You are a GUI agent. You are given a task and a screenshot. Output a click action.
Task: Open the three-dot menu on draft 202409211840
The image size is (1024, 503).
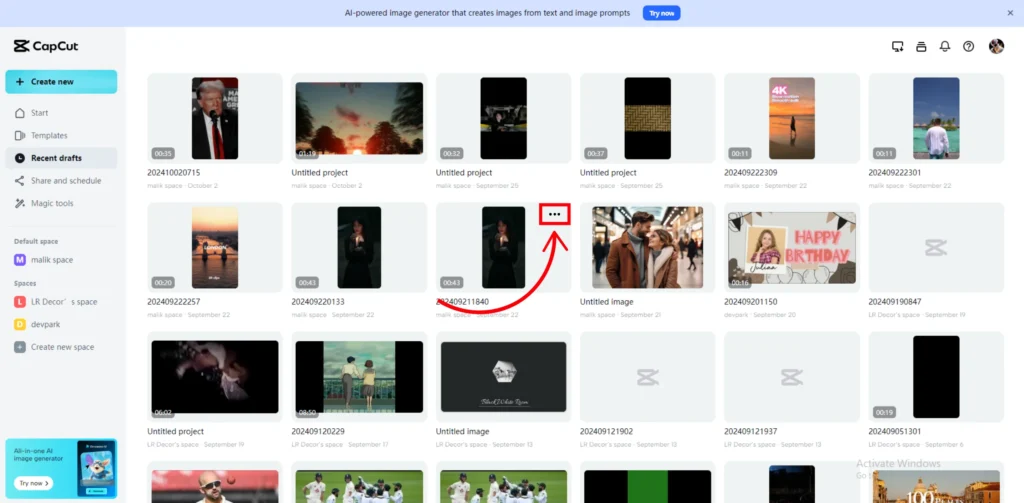point(555,214)
